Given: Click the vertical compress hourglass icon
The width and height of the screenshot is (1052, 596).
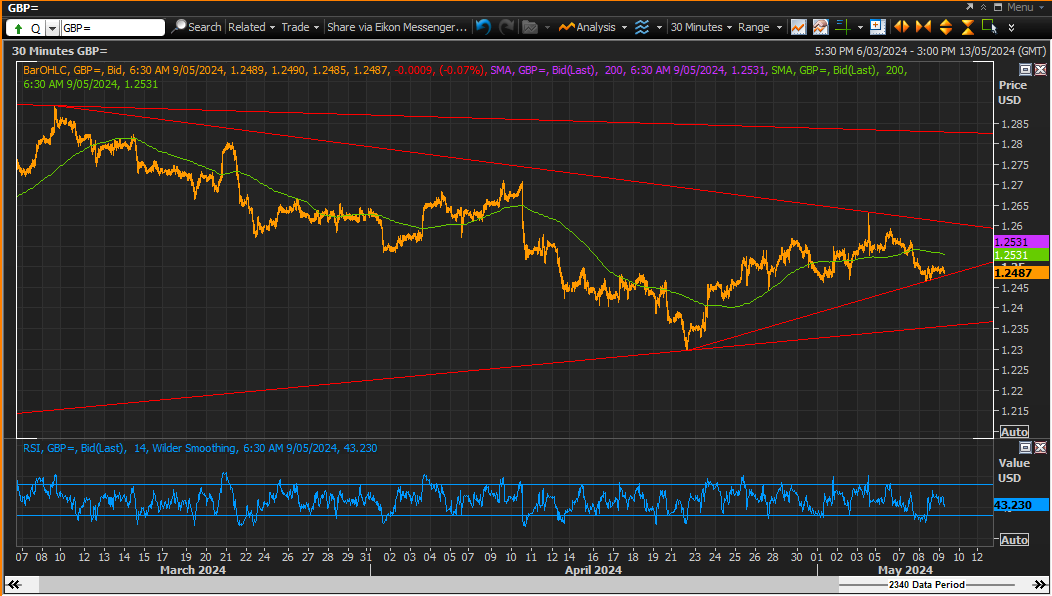Looking at the screenshot, I should click(967, 27).
